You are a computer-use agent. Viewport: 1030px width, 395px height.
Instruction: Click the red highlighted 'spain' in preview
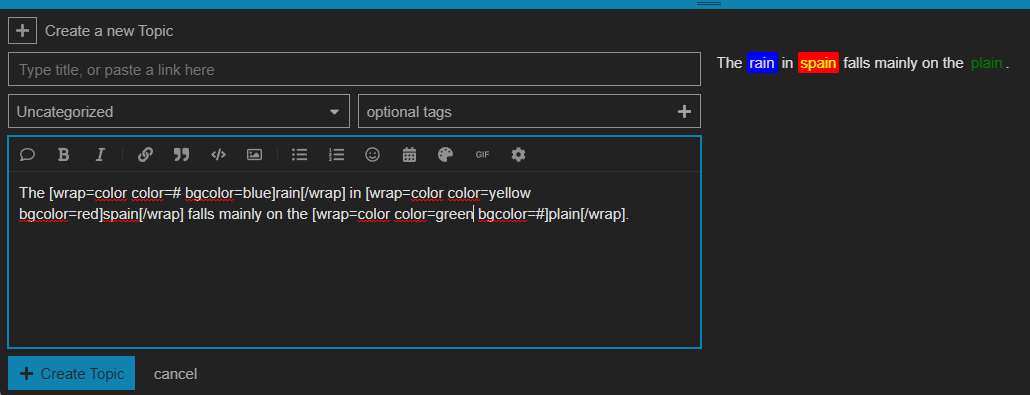(x=818, y=63)
